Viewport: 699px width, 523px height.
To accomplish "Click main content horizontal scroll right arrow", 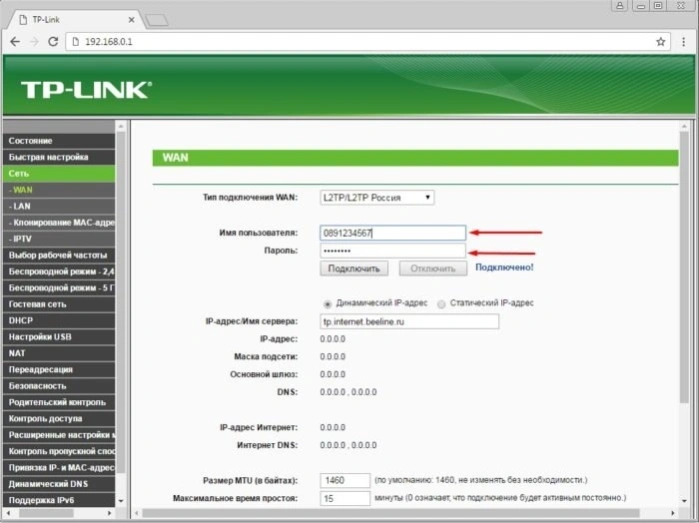I will [673, 513].
